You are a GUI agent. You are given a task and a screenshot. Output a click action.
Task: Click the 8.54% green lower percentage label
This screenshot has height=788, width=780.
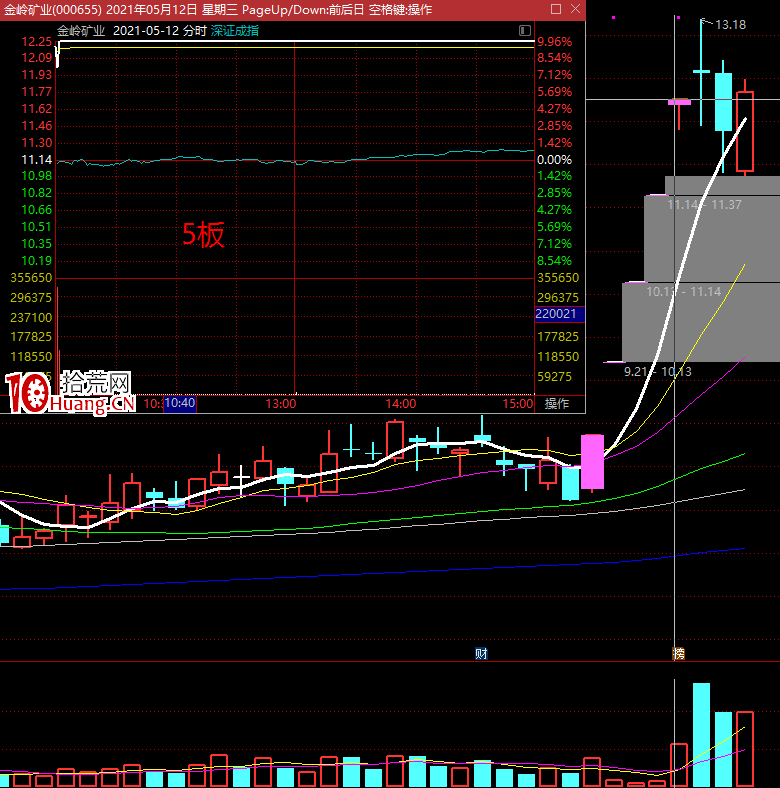pyautogui.click(x=554, y=261)
